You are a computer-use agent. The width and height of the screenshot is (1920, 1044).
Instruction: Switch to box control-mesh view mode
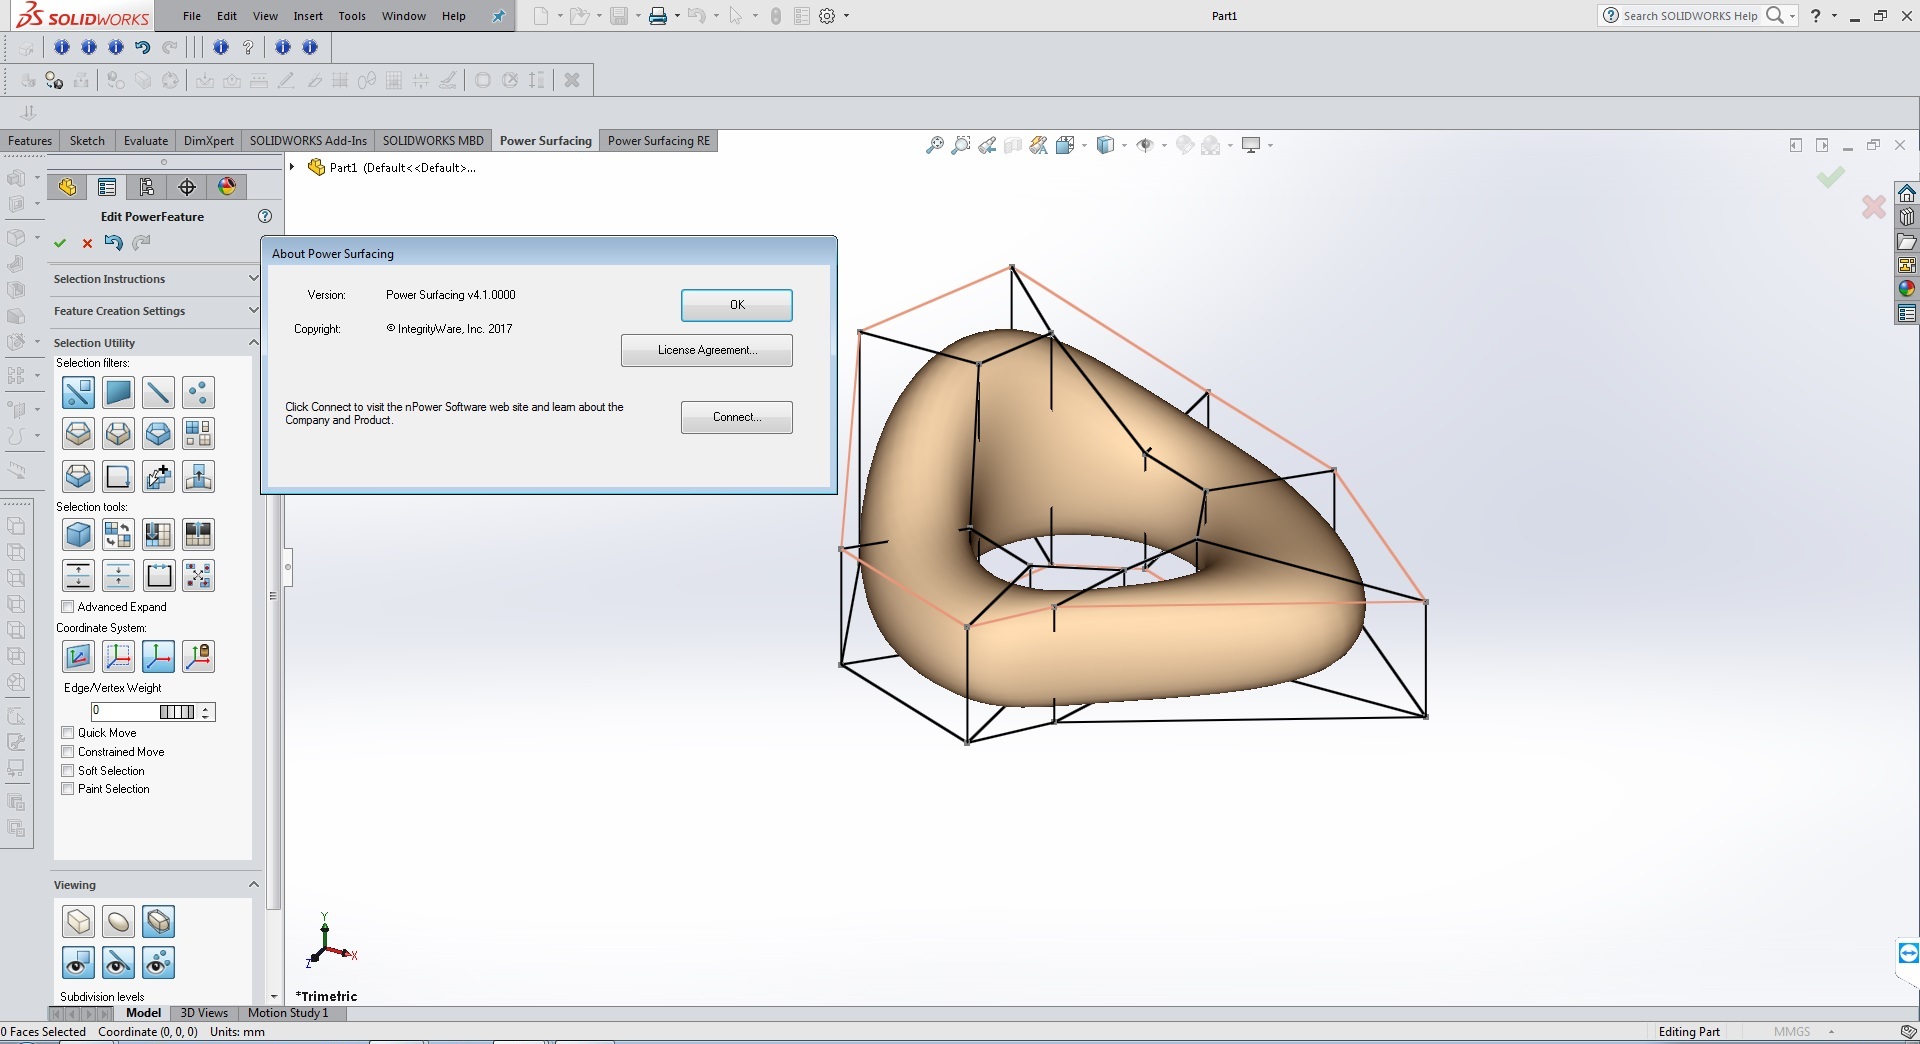(x=78, y=922)
